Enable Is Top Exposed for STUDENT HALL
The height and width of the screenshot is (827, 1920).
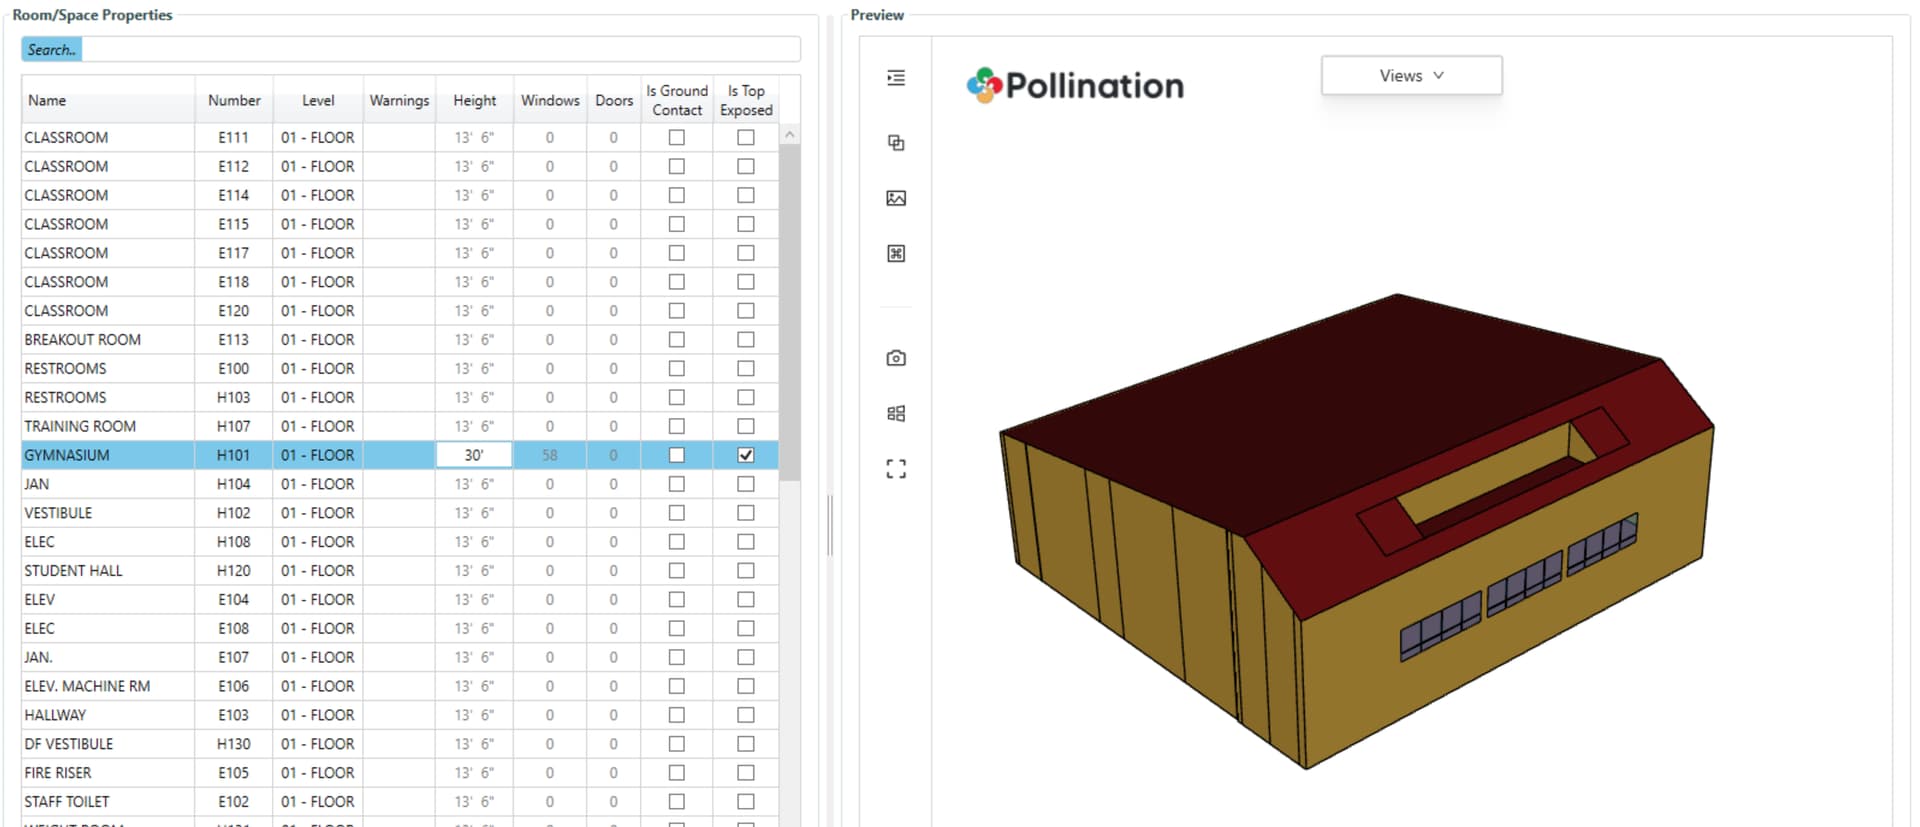pos(746,571)
